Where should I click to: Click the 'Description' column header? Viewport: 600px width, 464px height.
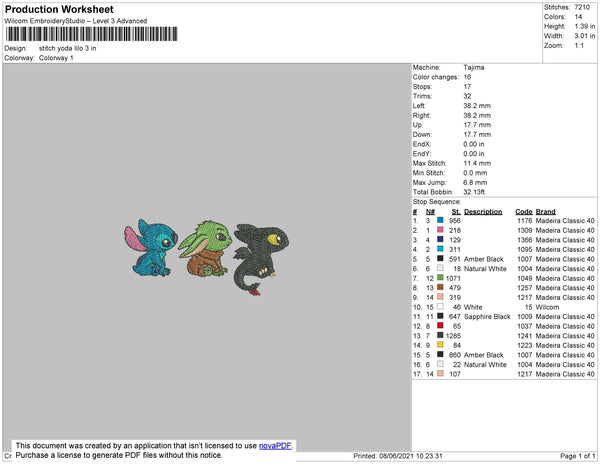click(x=483, y=212)
